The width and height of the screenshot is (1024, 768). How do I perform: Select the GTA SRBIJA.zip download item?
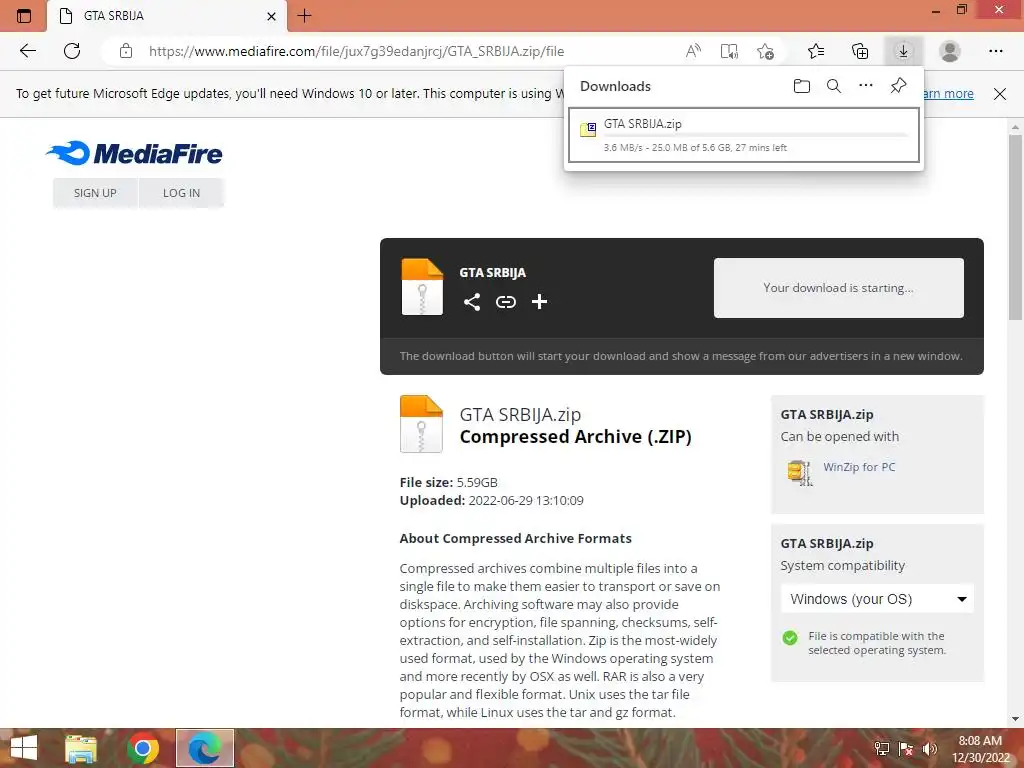pos(744,135)
